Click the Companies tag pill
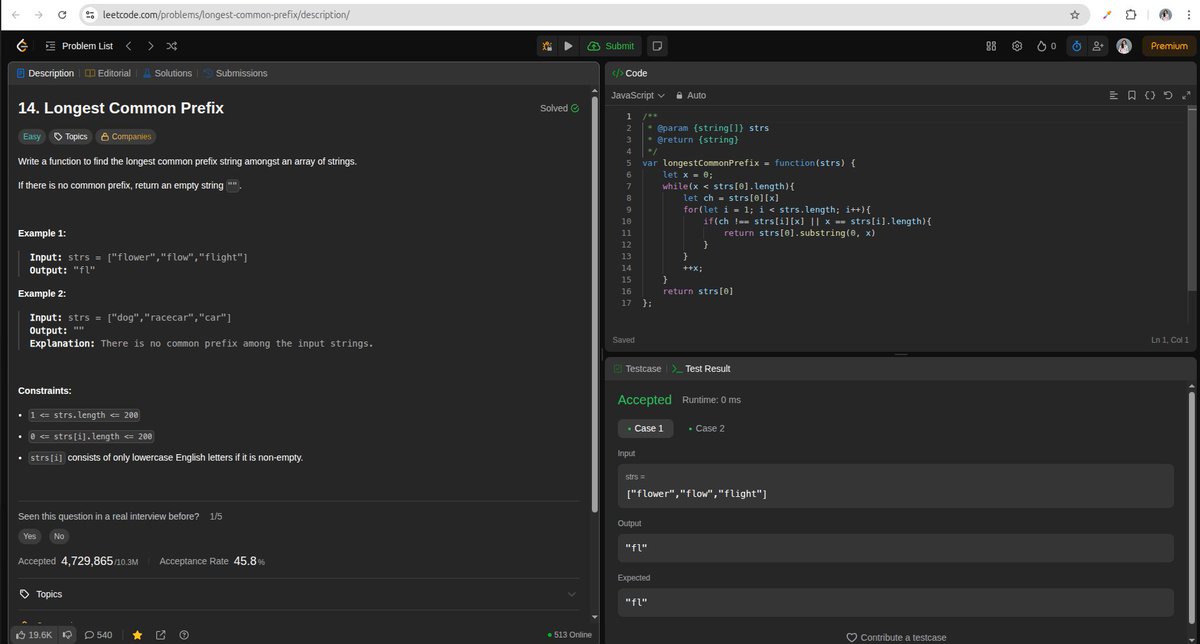 click(x=125, y=137)
